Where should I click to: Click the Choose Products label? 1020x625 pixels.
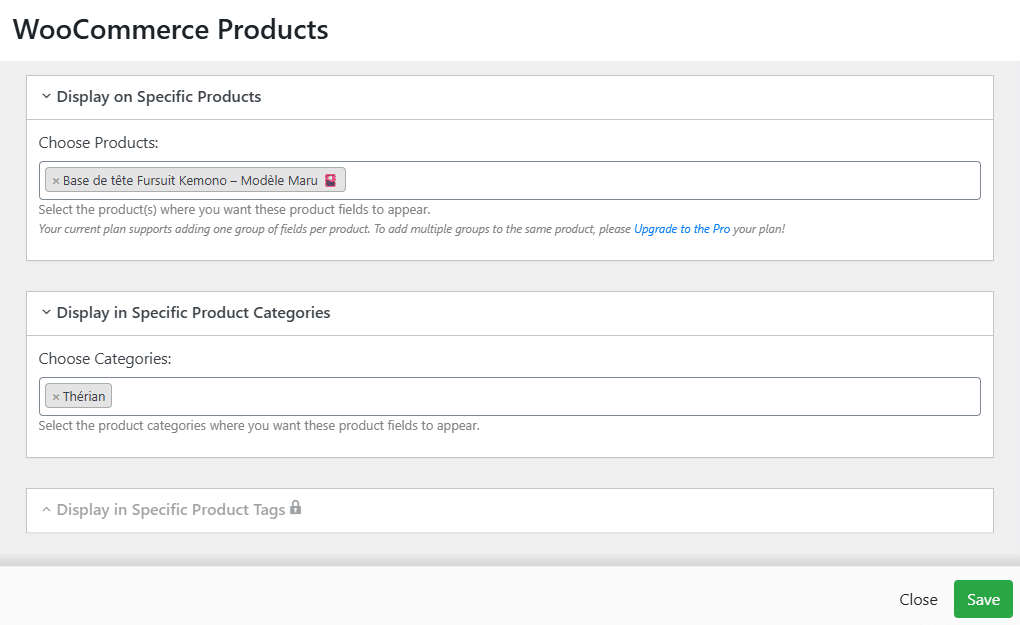(98, 143)
